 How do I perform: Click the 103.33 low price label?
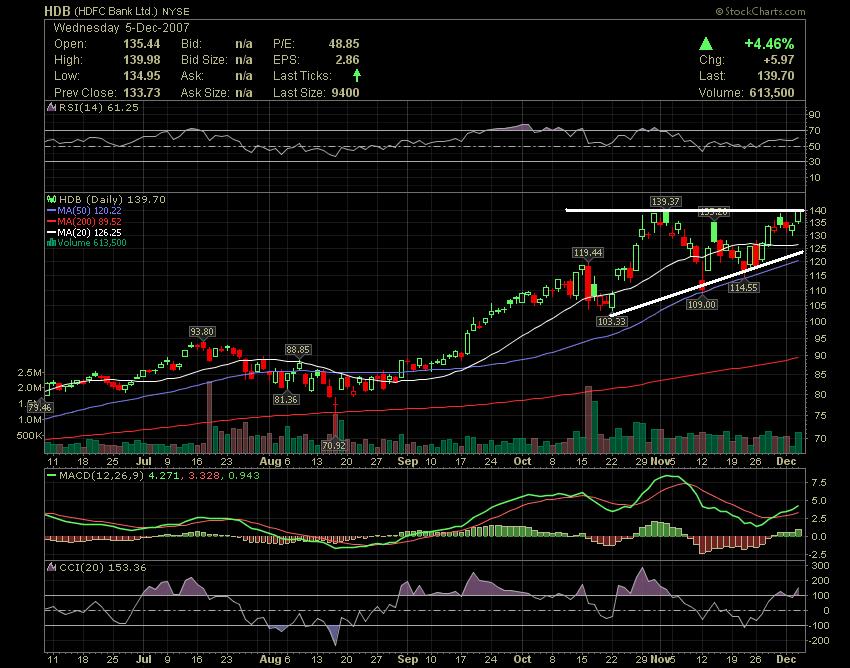point(611,322)
